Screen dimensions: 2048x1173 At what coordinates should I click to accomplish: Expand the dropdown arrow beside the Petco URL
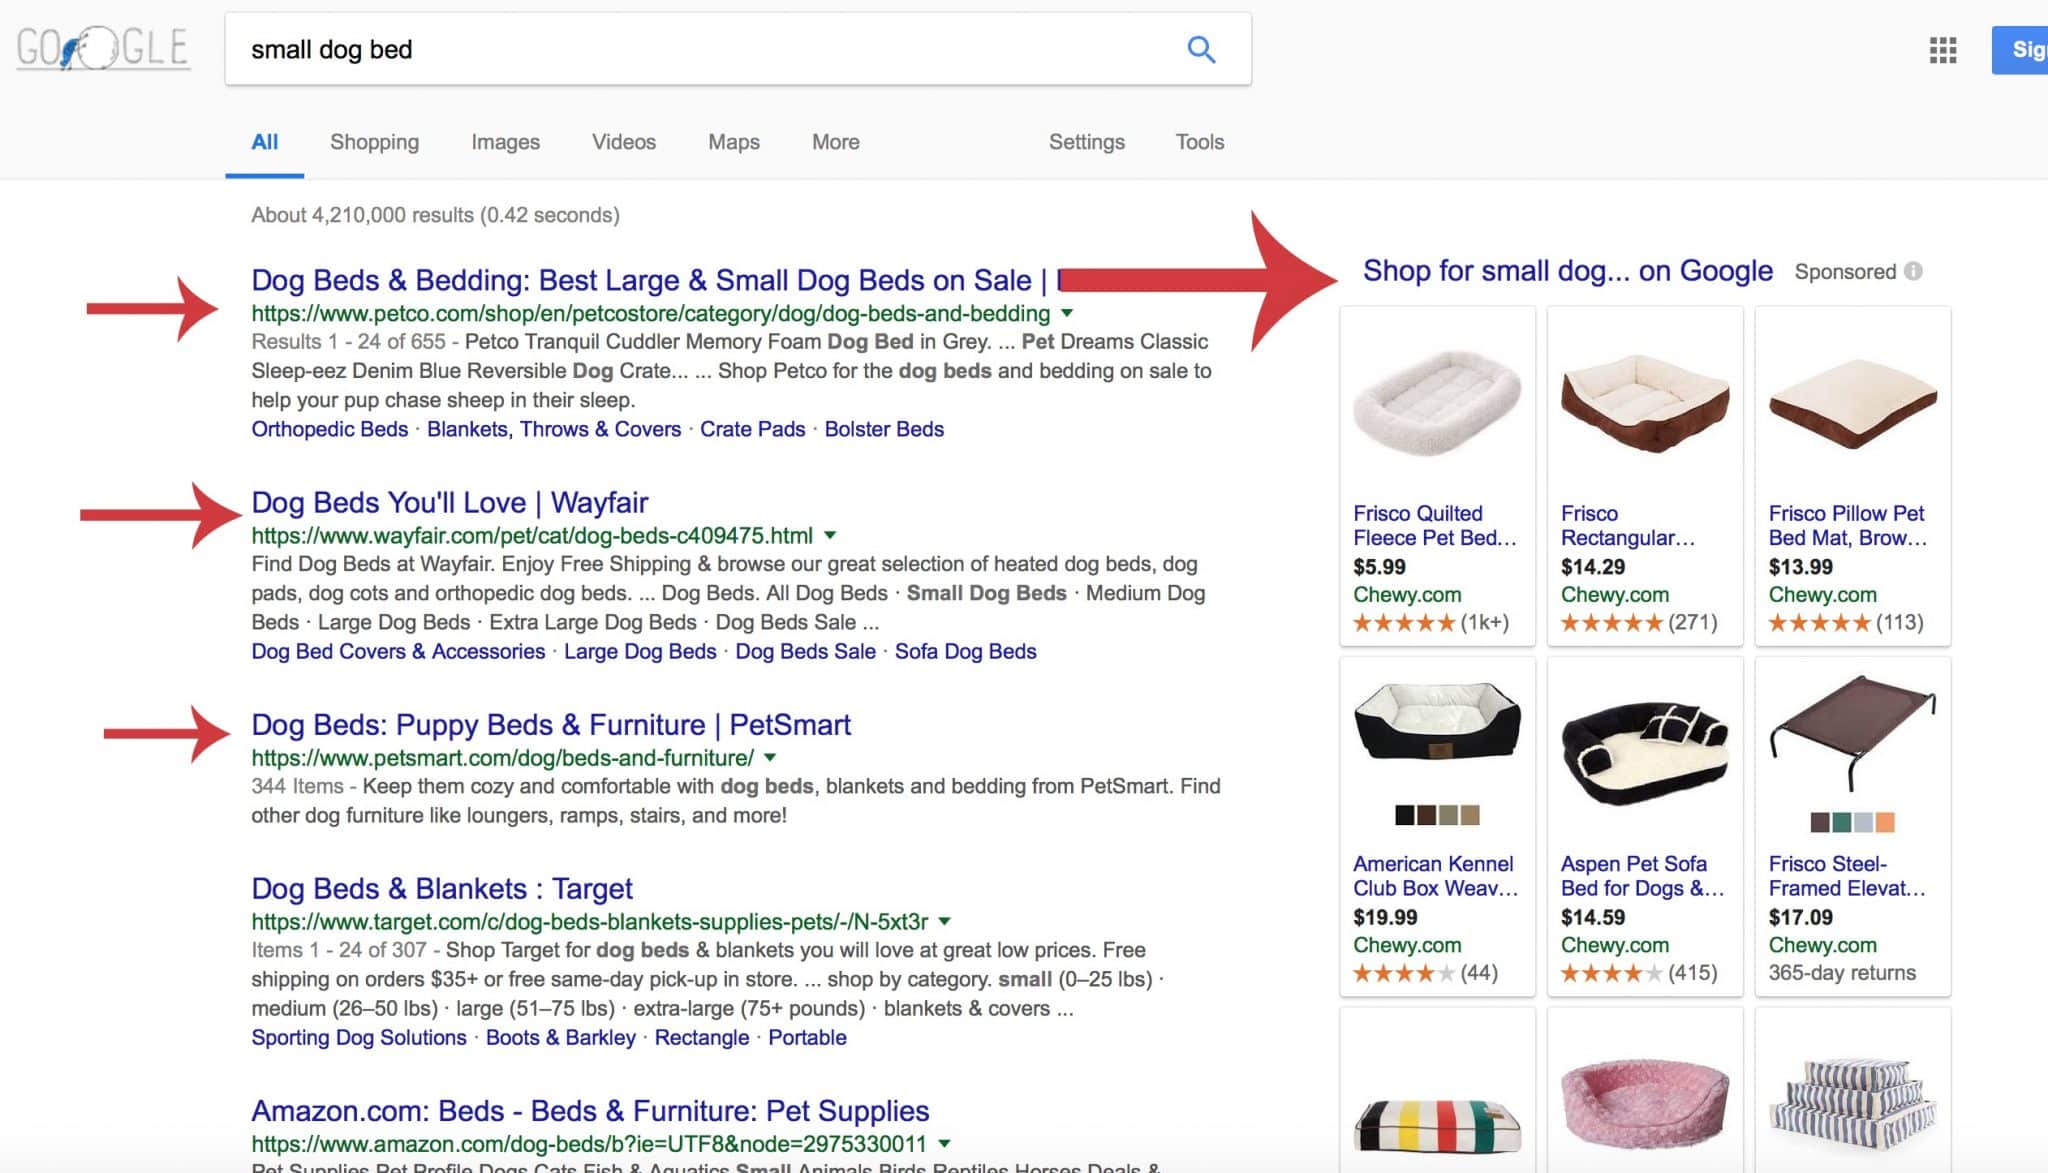1066,313
